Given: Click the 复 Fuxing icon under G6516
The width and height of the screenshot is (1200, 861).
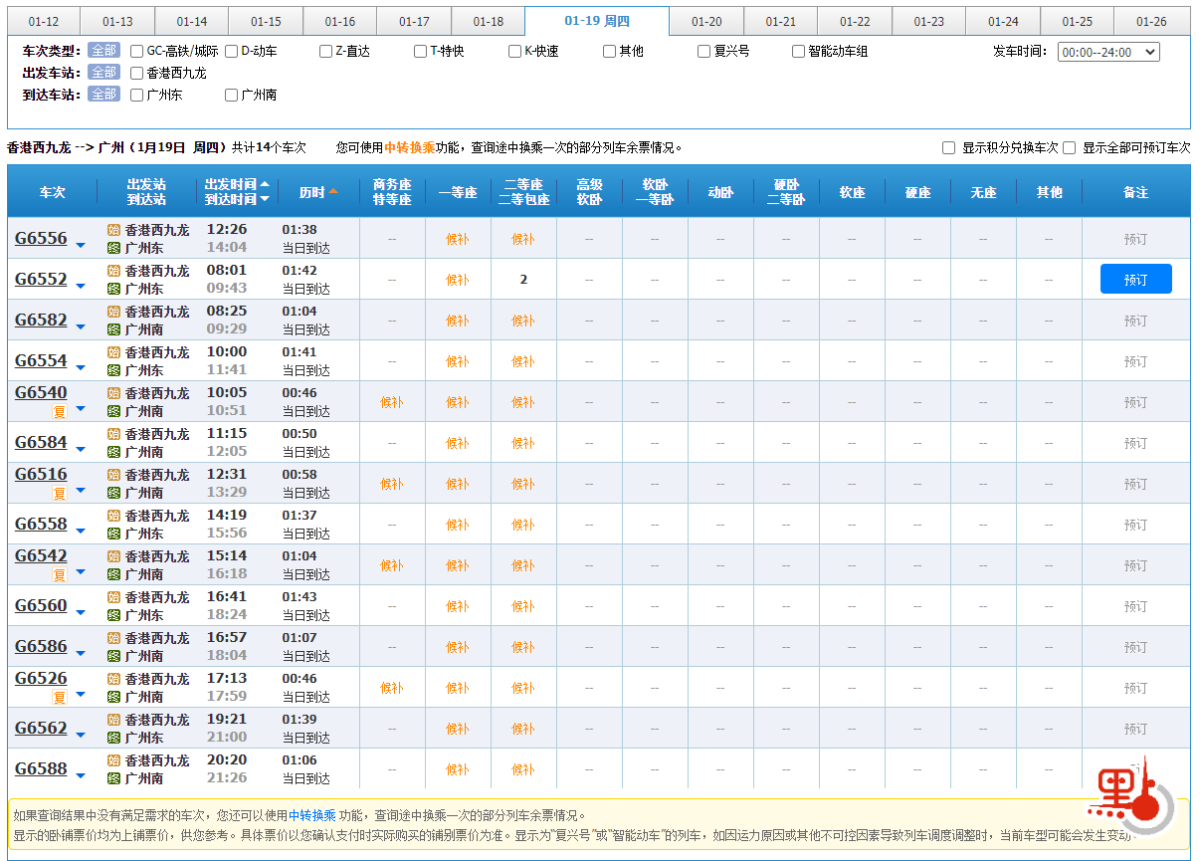Looking at the screenshot, I should click(x=59, y=493).
